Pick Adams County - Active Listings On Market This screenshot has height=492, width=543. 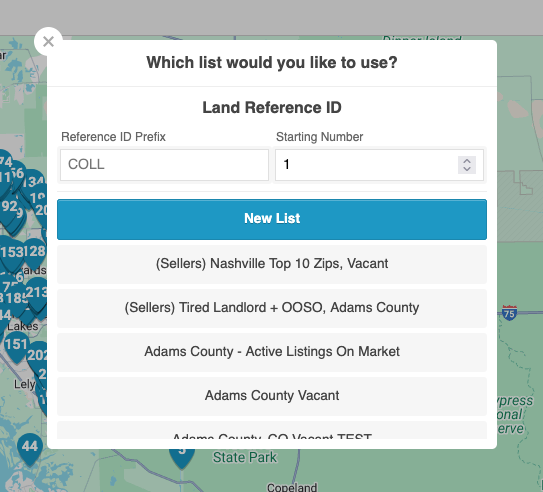pyautogui.click(x=272, y=352)
